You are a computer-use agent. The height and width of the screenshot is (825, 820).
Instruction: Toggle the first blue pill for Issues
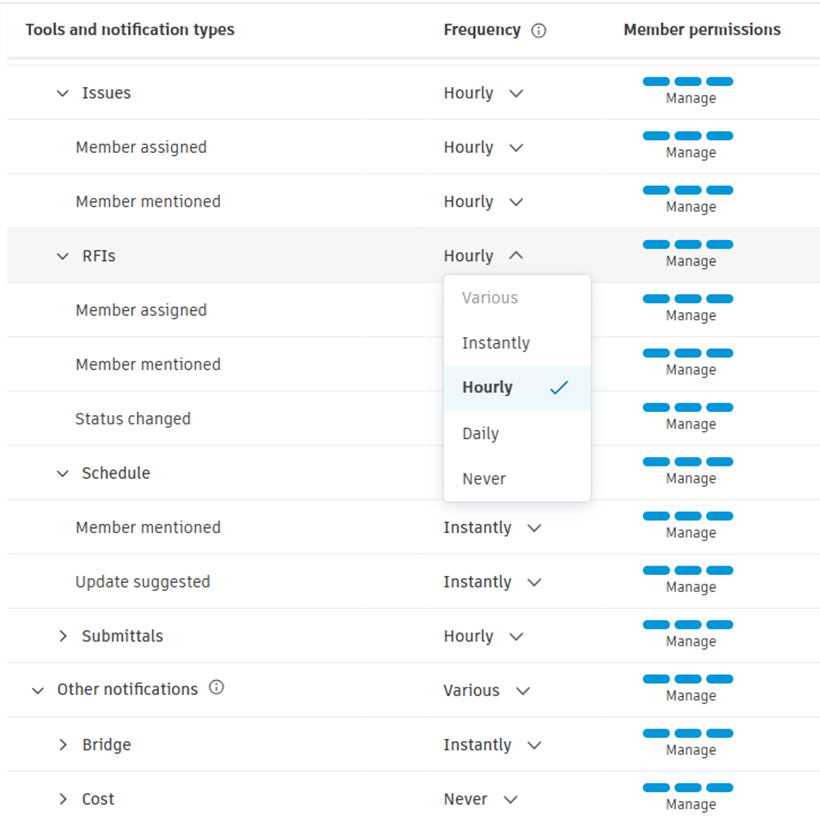tap(657, 81)
